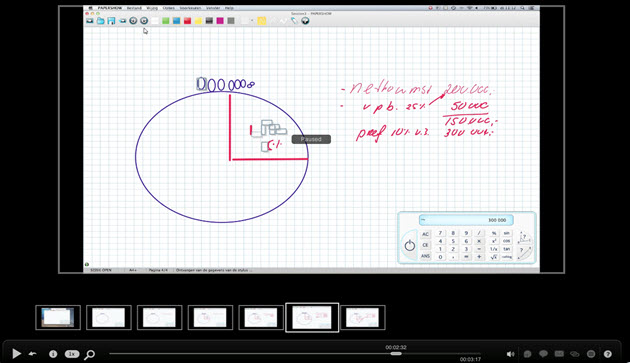Open the Bestand menu

(134, 8)
